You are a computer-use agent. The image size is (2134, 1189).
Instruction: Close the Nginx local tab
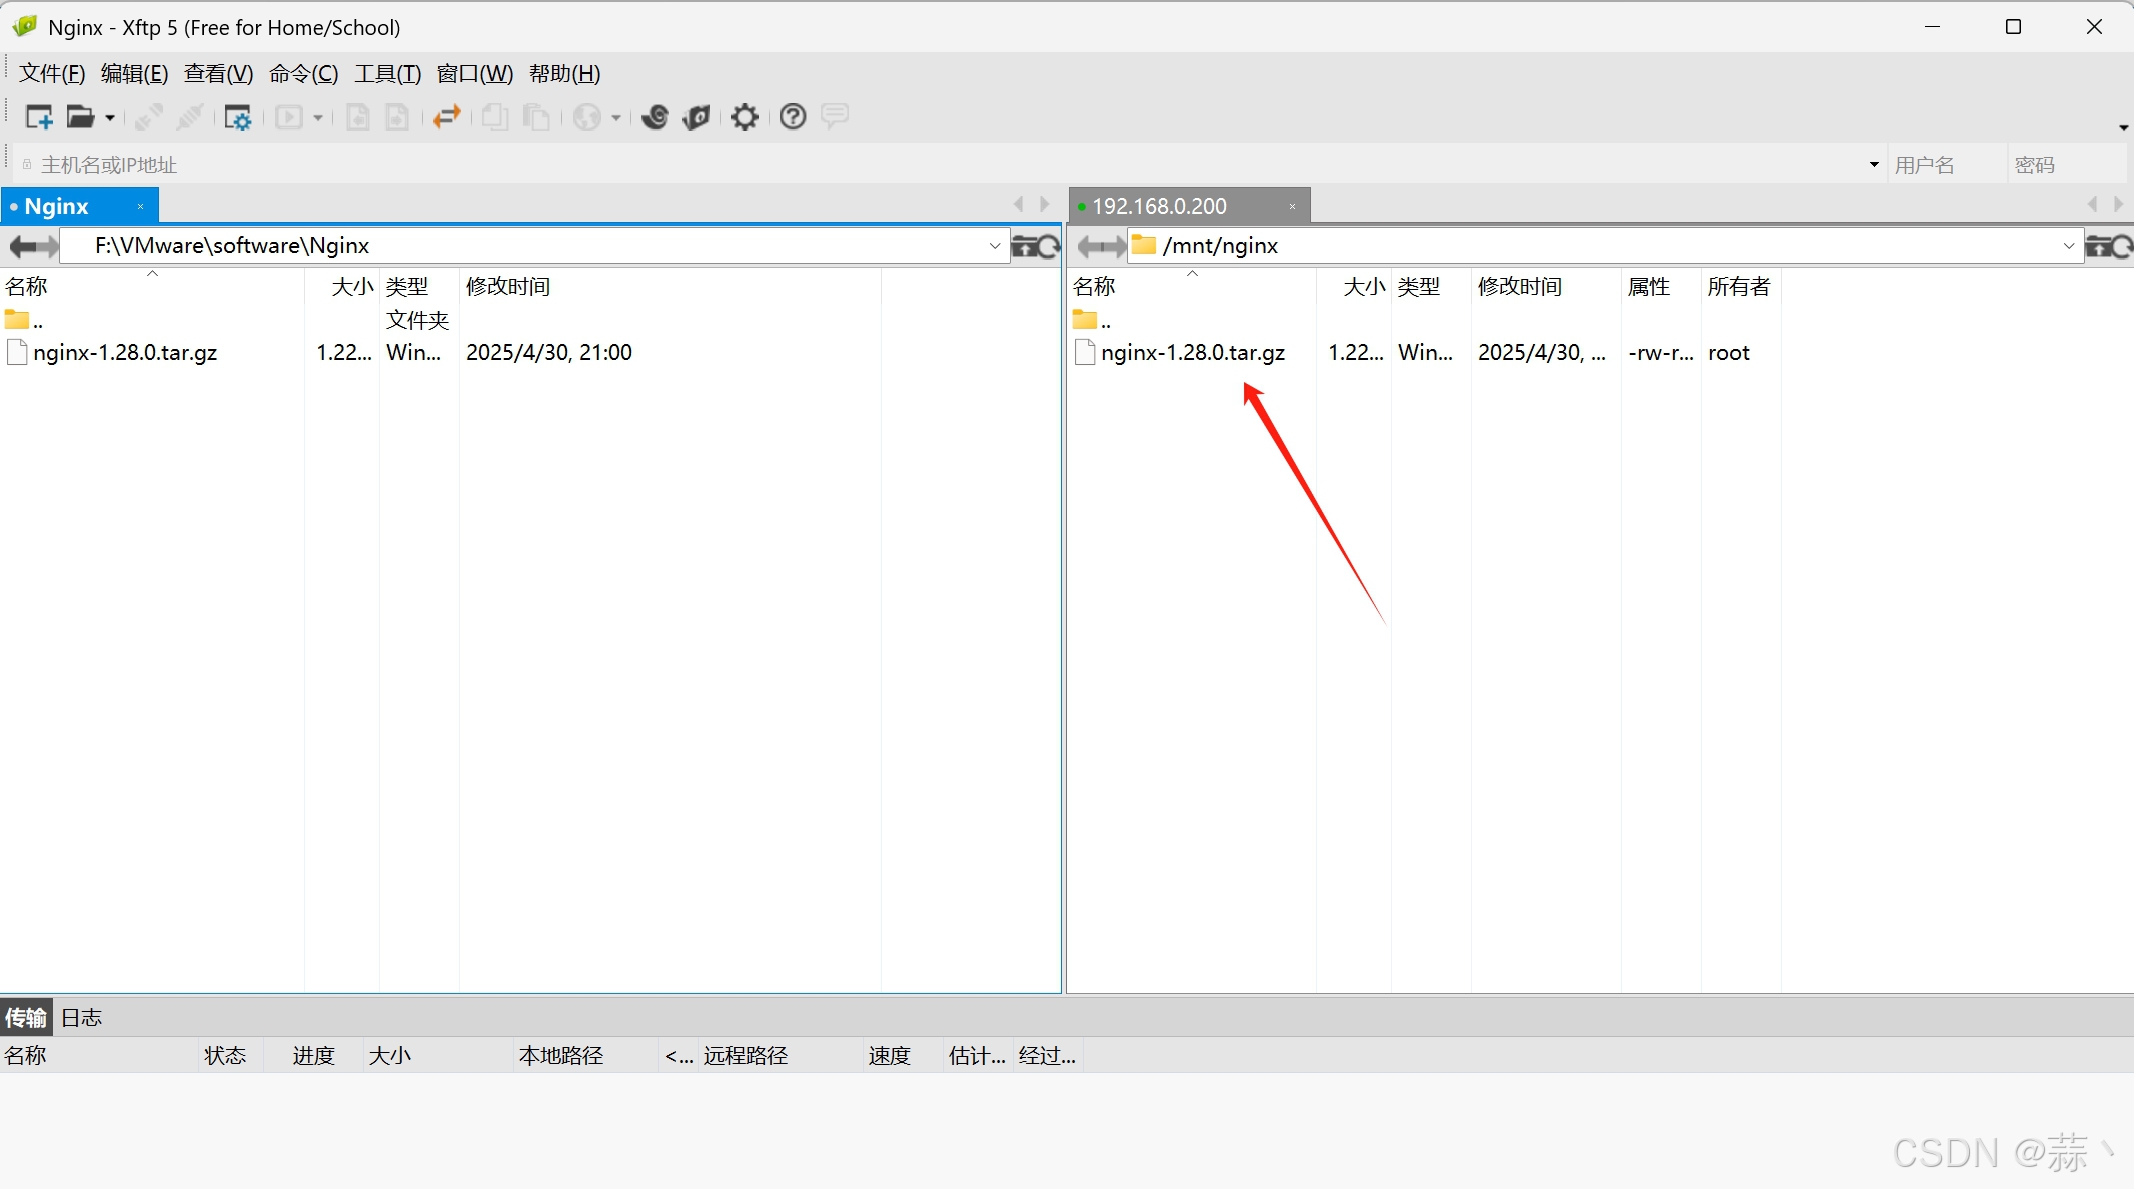(141, 206)
